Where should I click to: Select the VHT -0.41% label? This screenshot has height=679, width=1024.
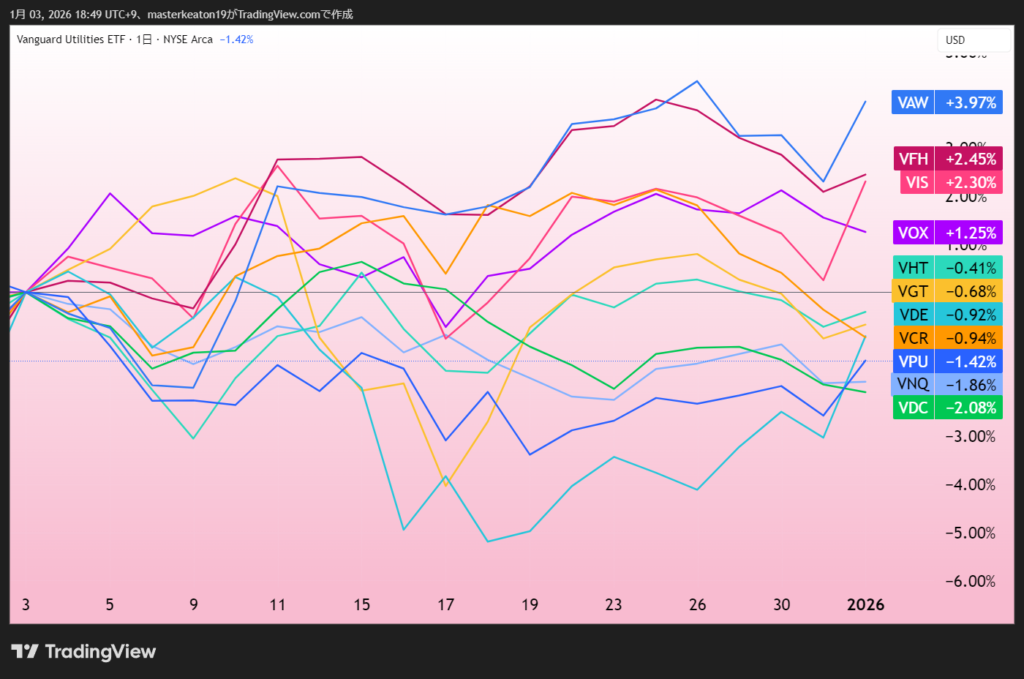[947, 268]
